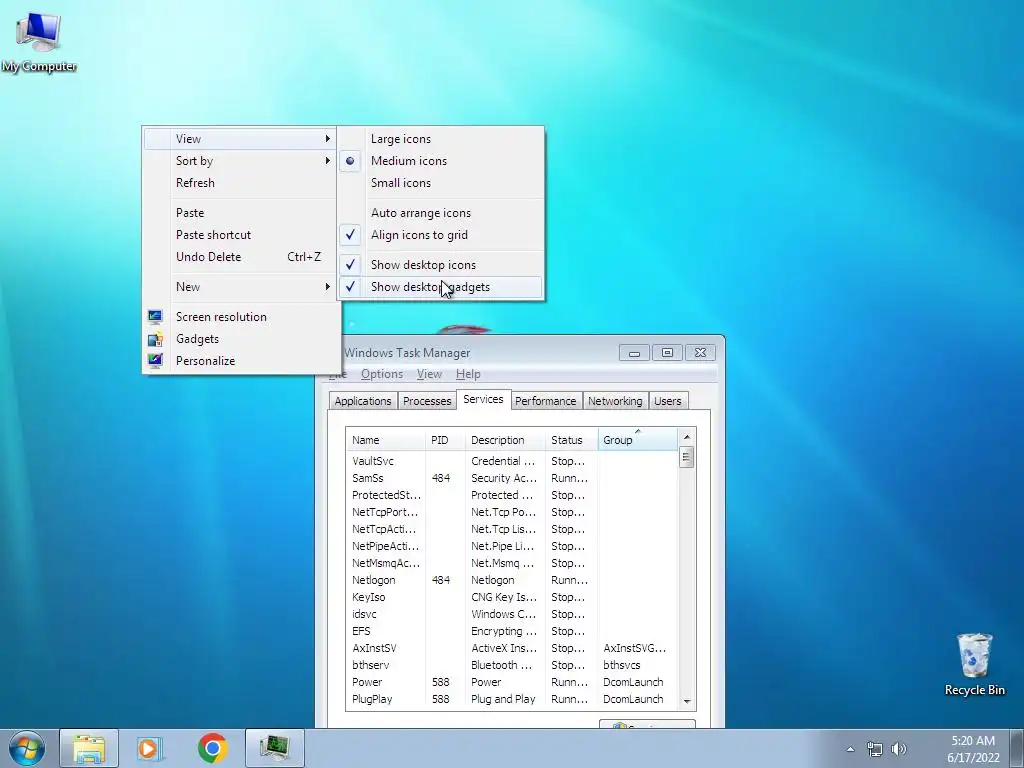Sort services by Status column
Image resolution: width=1024 pixels, height=768 pixels.
(571, 440)
